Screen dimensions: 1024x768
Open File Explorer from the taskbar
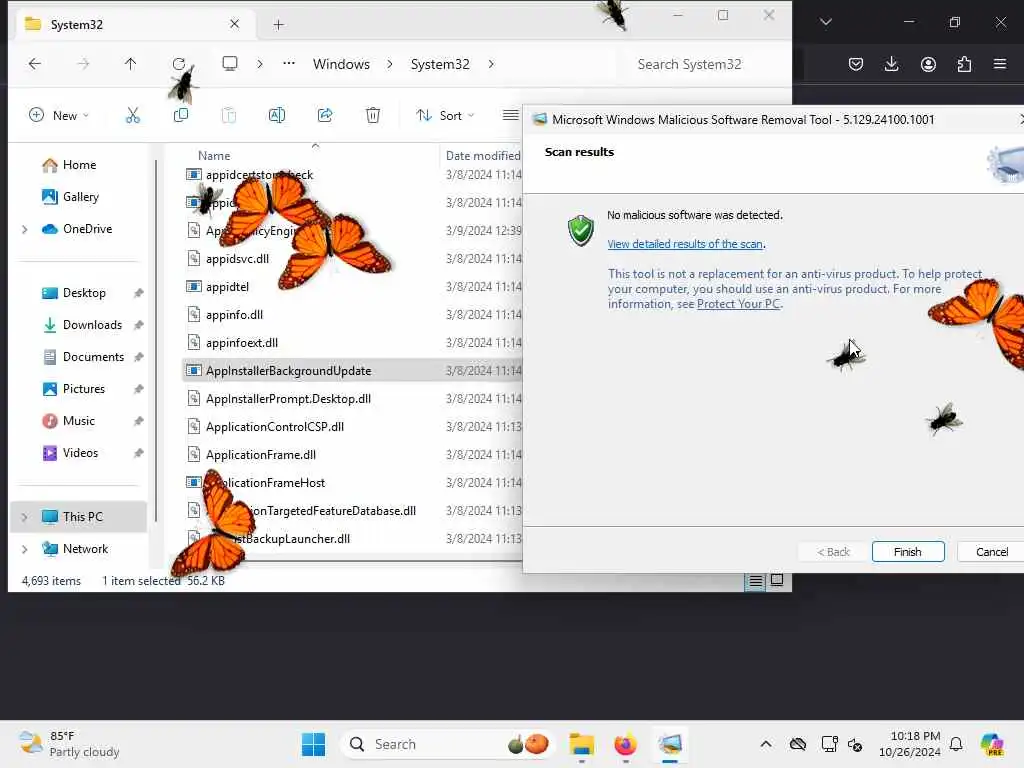581,744
